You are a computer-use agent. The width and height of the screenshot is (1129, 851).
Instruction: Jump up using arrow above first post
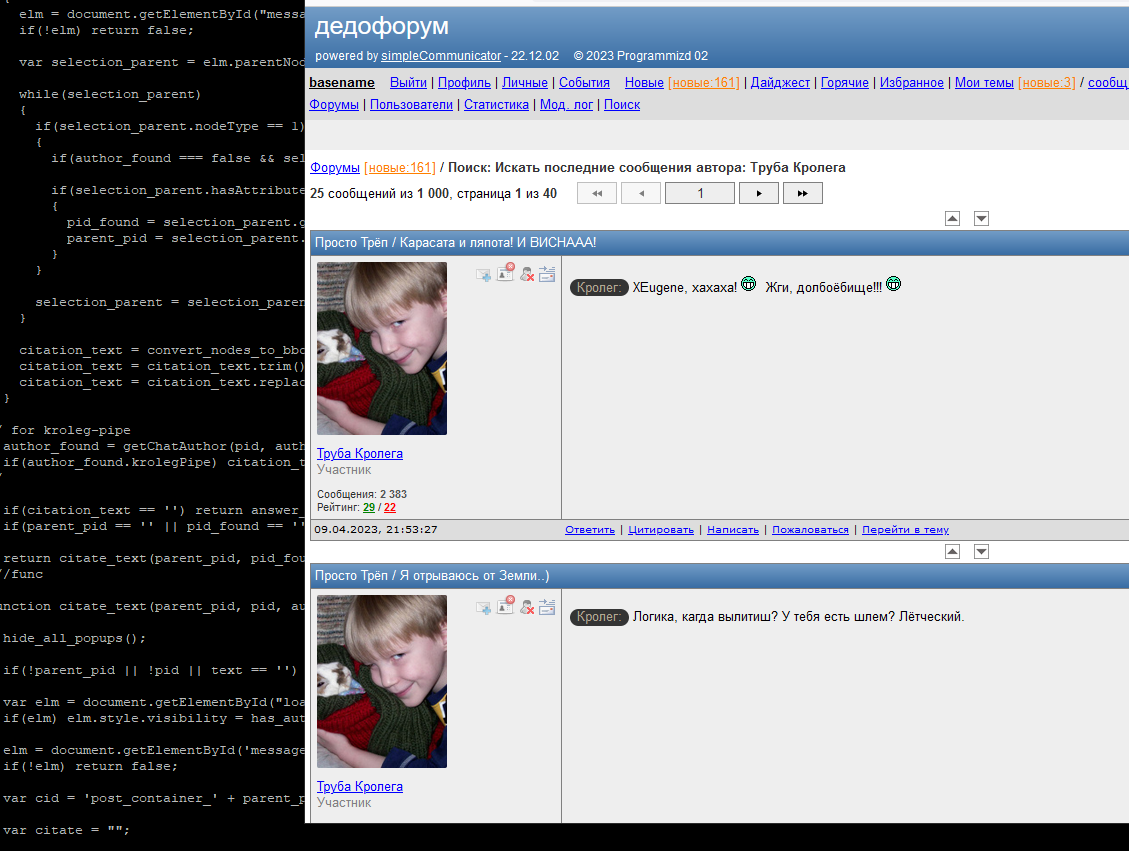pyautogui.click(x=952, y=218)
